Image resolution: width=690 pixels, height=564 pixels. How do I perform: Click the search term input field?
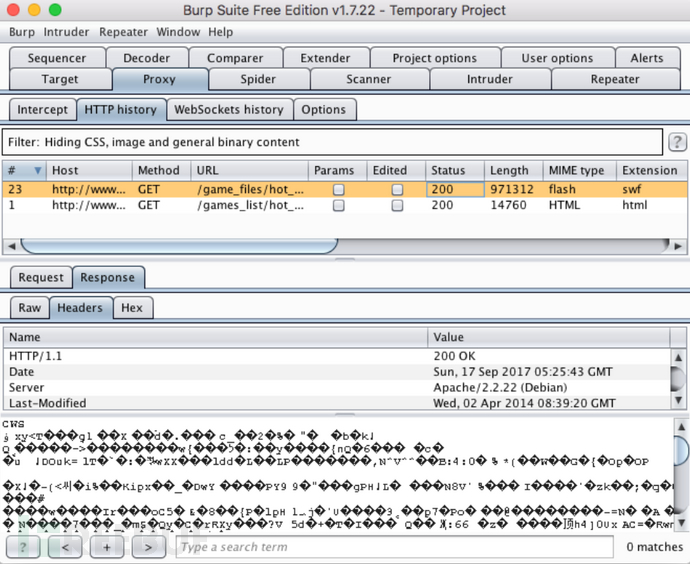(395, 547)
